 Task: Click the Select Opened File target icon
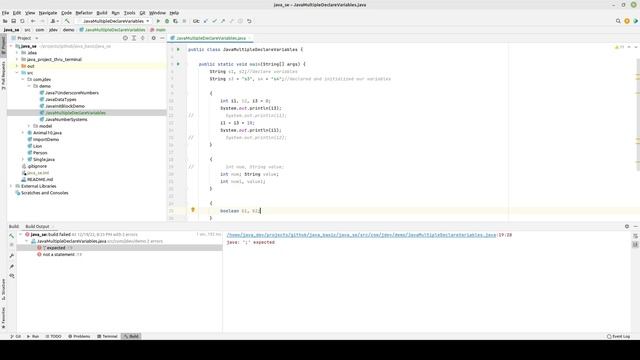click(x=125, y=38)
